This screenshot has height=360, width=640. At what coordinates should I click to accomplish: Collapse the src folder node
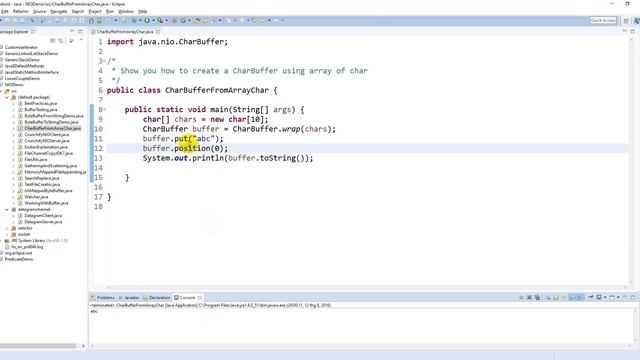[x=1, y=91]
